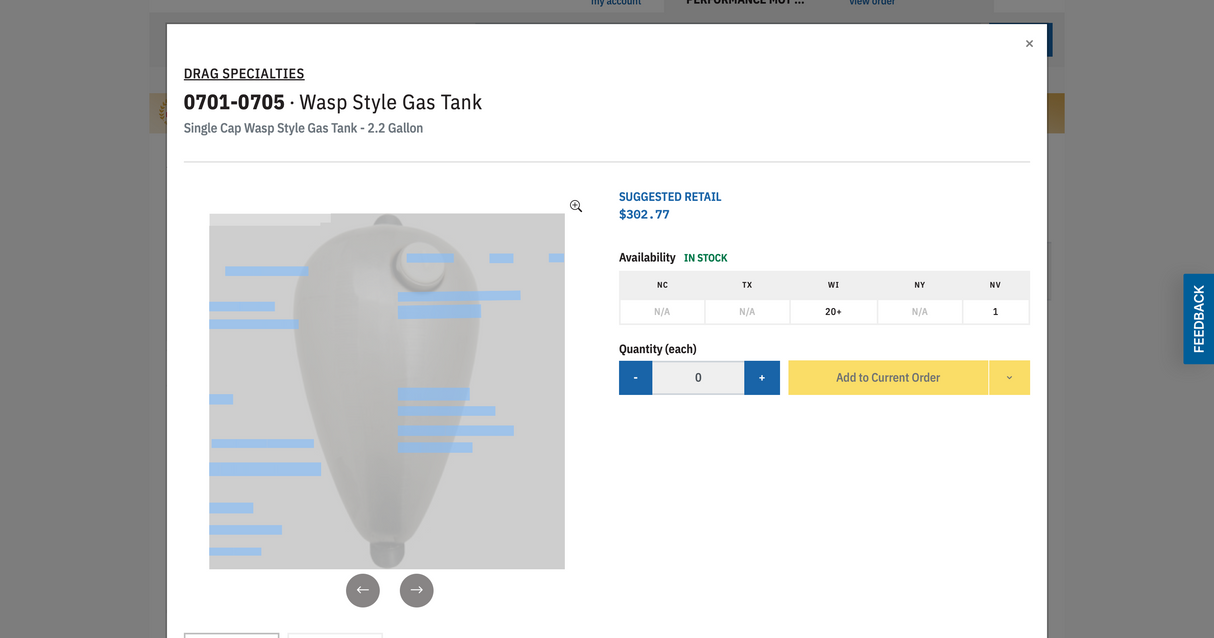Screen dimensions: 1214x638
Task: Open the Feedback side tab
Action: [1199, 319]
